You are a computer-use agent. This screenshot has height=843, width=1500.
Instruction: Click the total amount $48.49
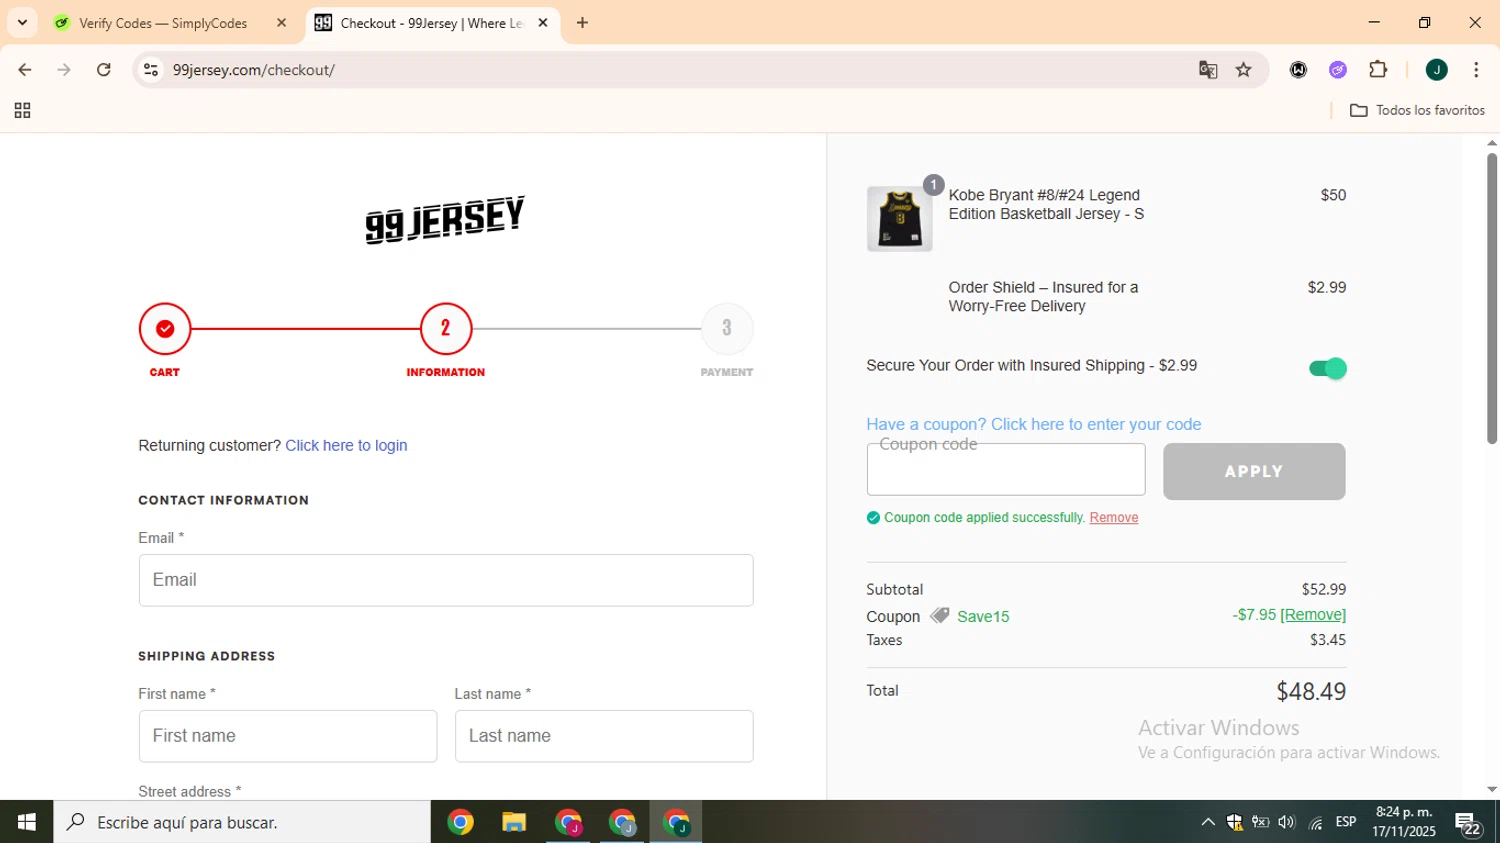coord(1311,692)
